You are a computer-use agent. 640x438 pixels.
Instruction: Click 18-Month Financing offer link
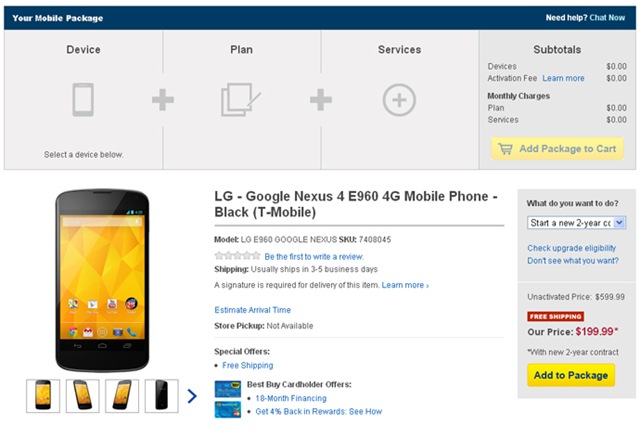coord(291,398)
